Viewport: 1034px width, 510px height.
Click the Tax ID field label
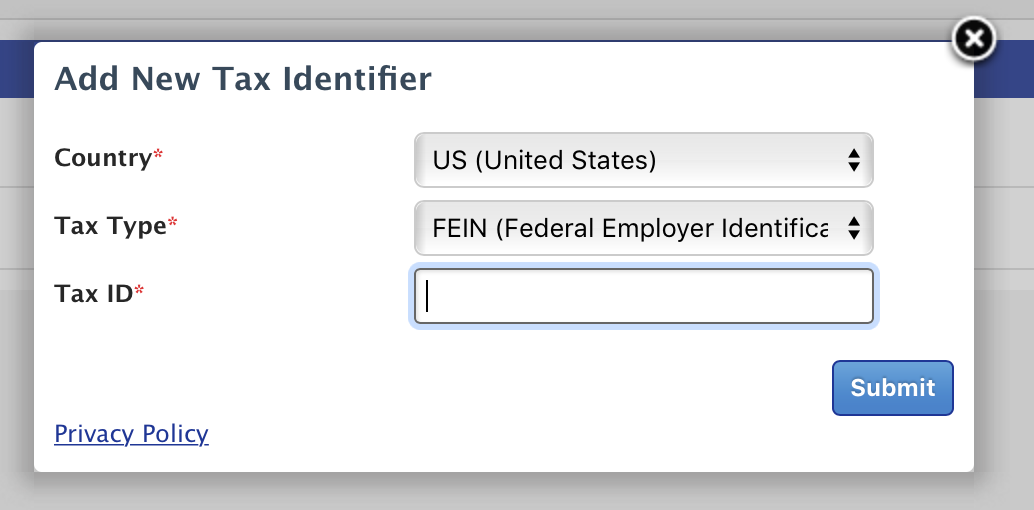(x=94, y=294)
